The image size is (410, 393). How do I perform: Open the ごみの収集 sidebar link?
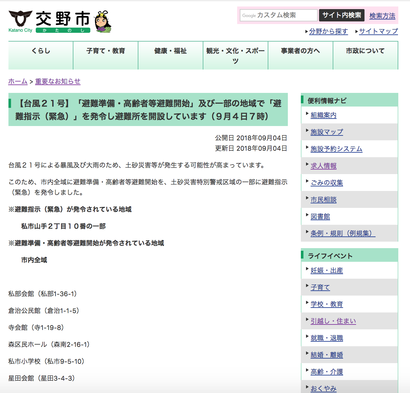[x=327, y=183]
